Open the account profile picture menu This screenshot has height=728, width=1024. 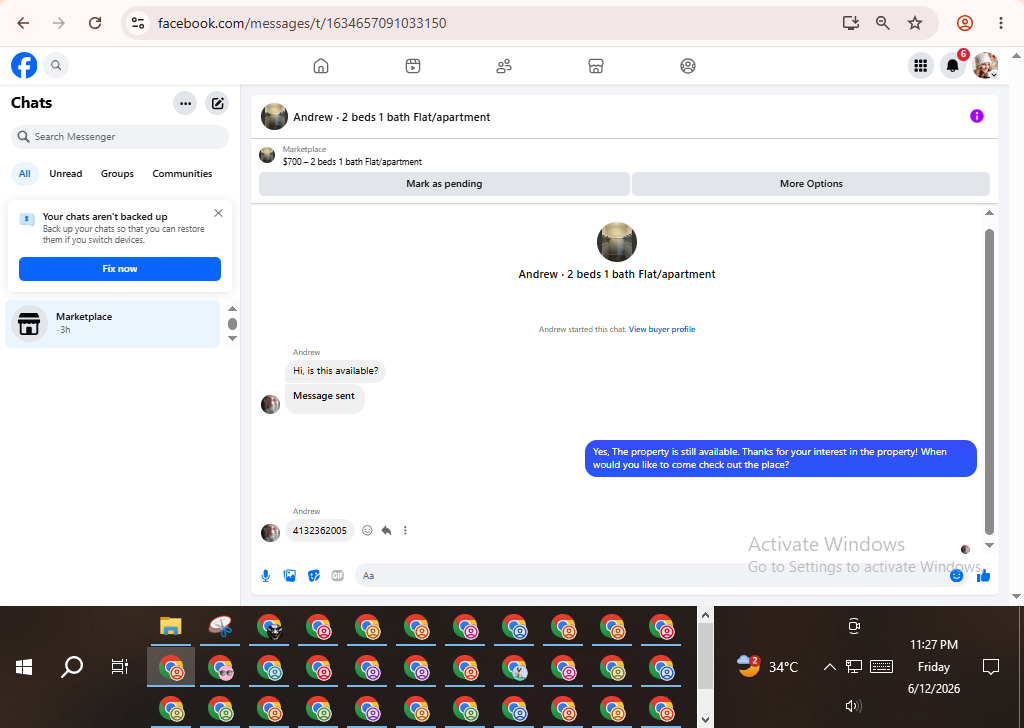985,65
